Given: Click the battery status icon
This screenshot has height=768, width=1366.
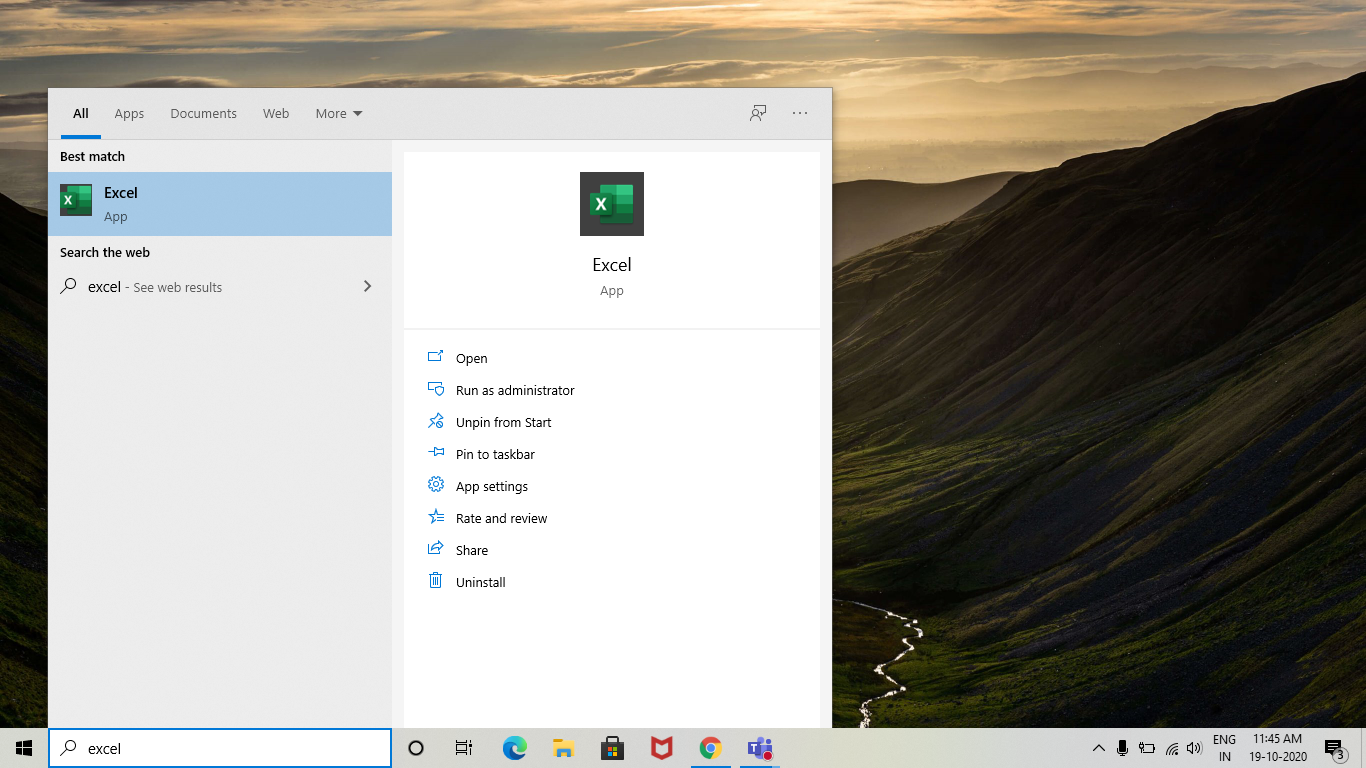Looking at the screenshot, I should pyautogui.click(x=1146, y=748).
